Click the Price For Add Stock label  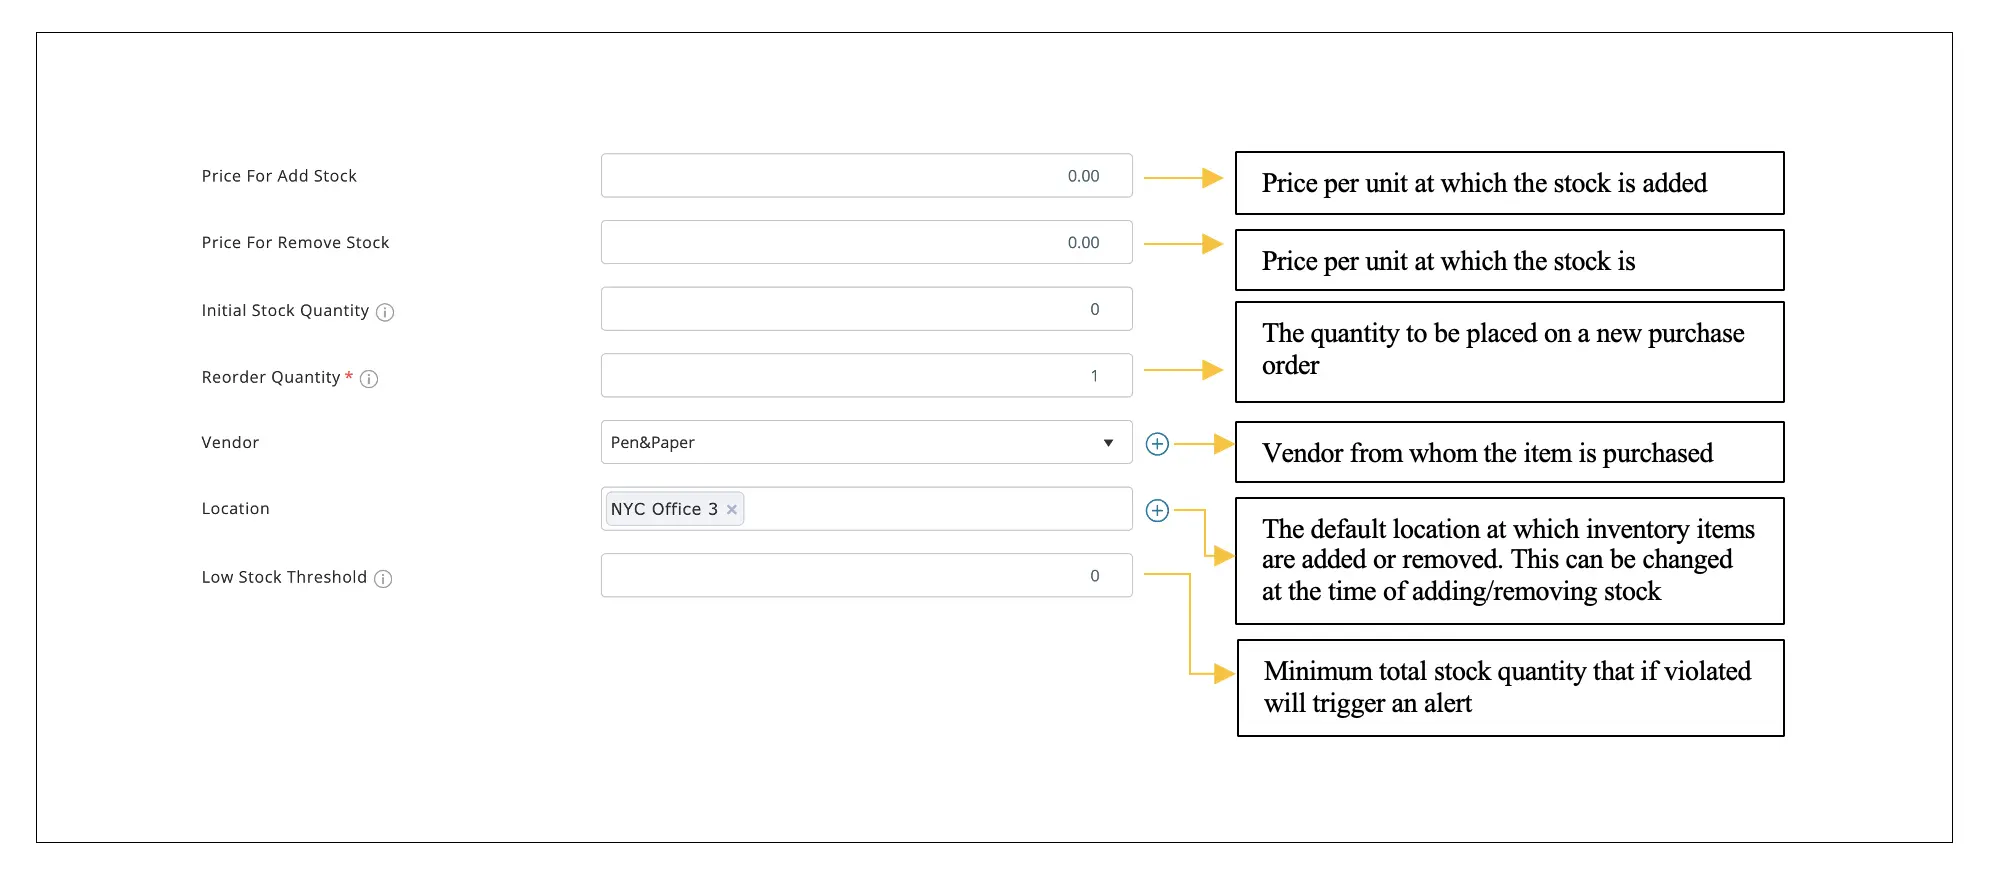pos(279,176)
